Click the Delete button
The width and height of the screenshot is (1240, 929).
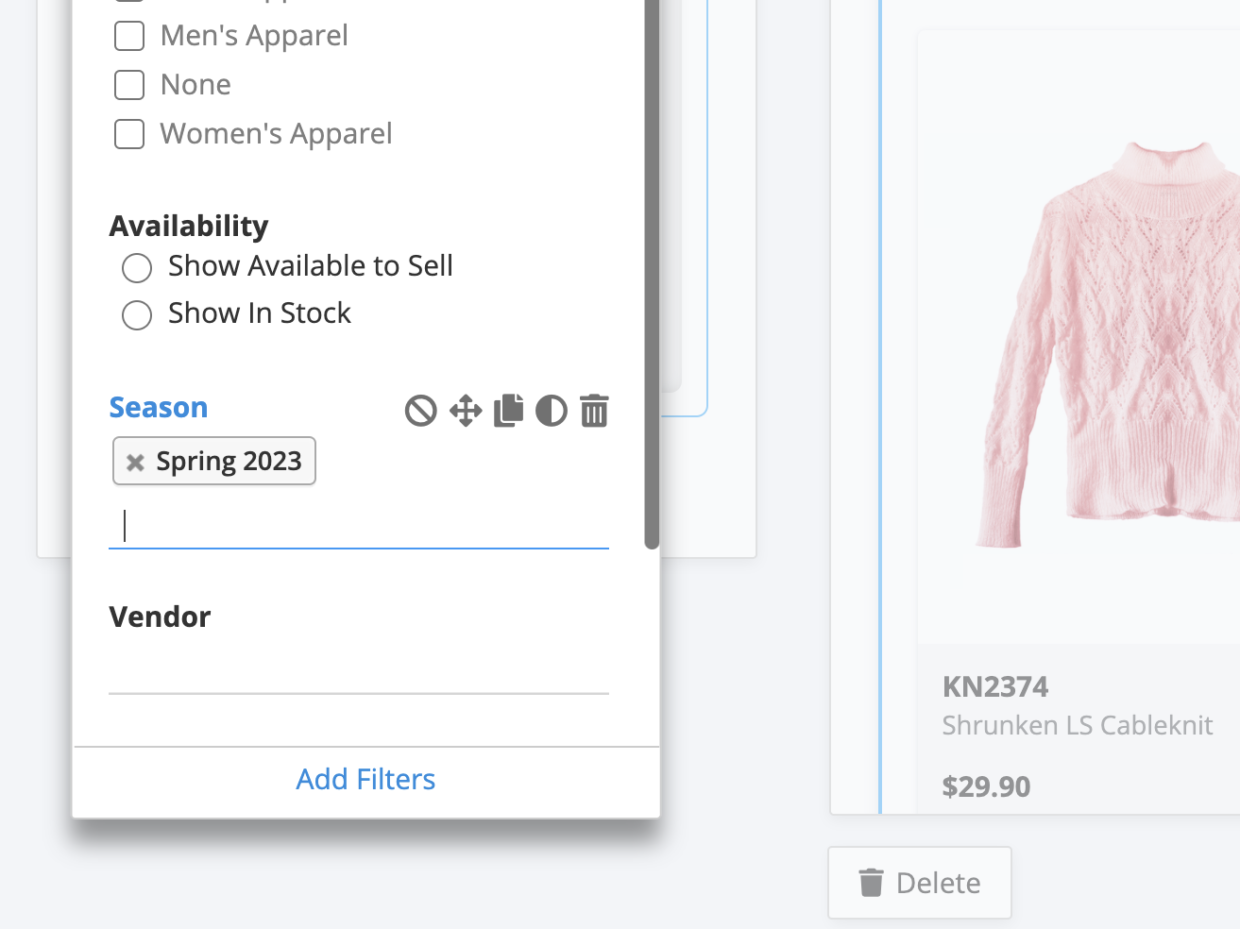click(x=919, y=882)
